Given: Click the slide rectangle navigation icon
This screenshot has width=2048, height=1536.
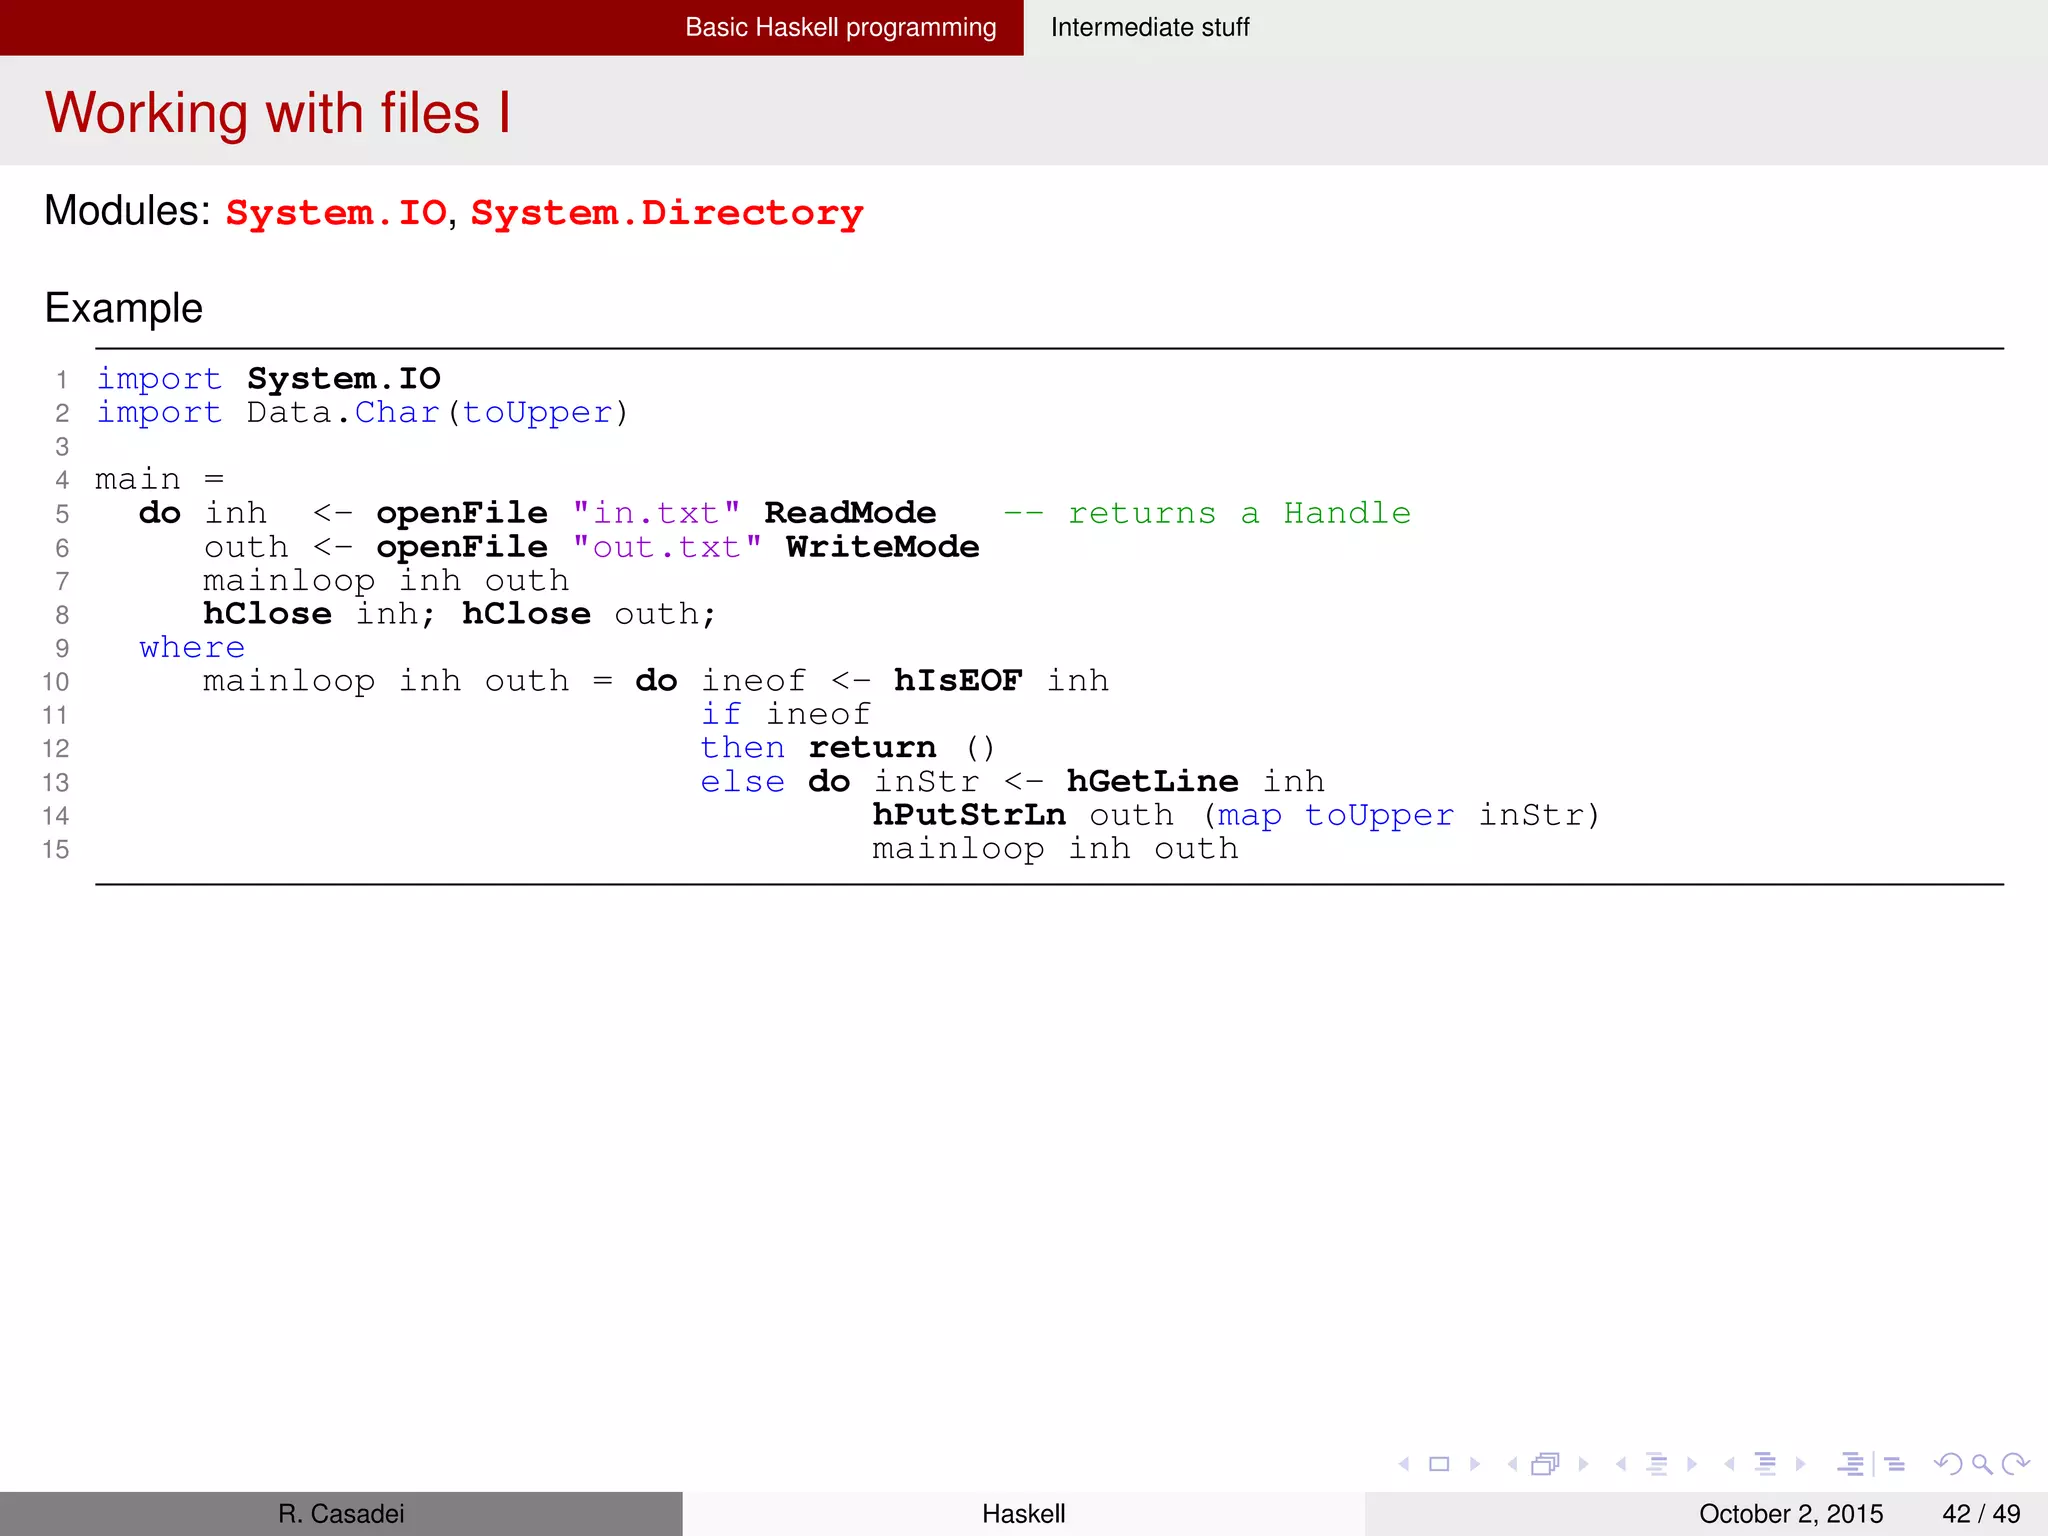Looking at the screenshot, I should (x=1439, y=1464).
